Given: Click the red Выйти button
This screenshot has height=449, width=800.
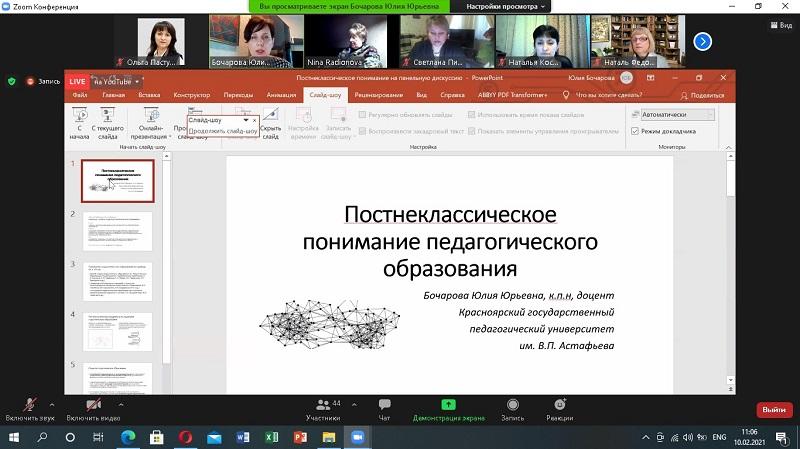Looking at the screenshot, I should pyautogui.click(x=773, y=410).
